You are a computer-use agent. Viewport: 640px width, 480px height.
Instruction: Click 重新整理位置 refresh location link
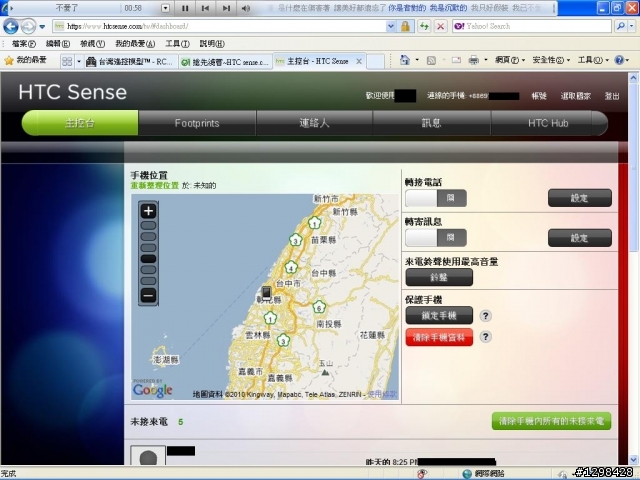point(154,186)
